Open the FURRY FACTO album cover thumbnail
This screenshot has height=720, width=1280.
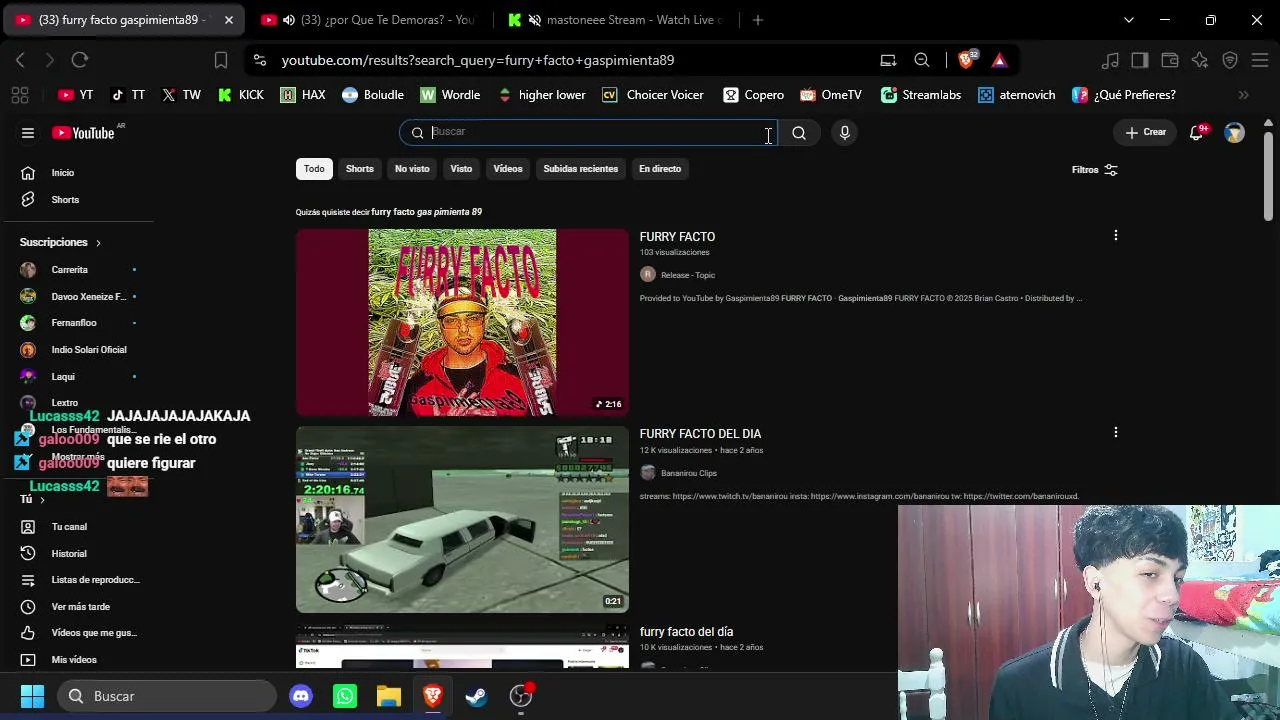click(x=462, y=322)
